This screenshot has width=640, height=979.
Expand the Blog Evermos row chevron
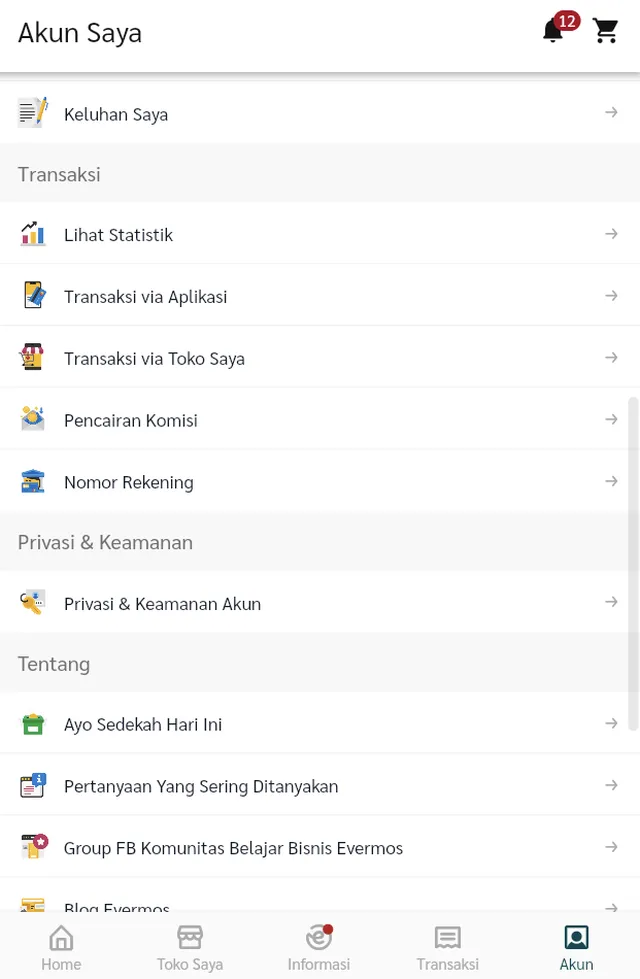tap(611, 908)
